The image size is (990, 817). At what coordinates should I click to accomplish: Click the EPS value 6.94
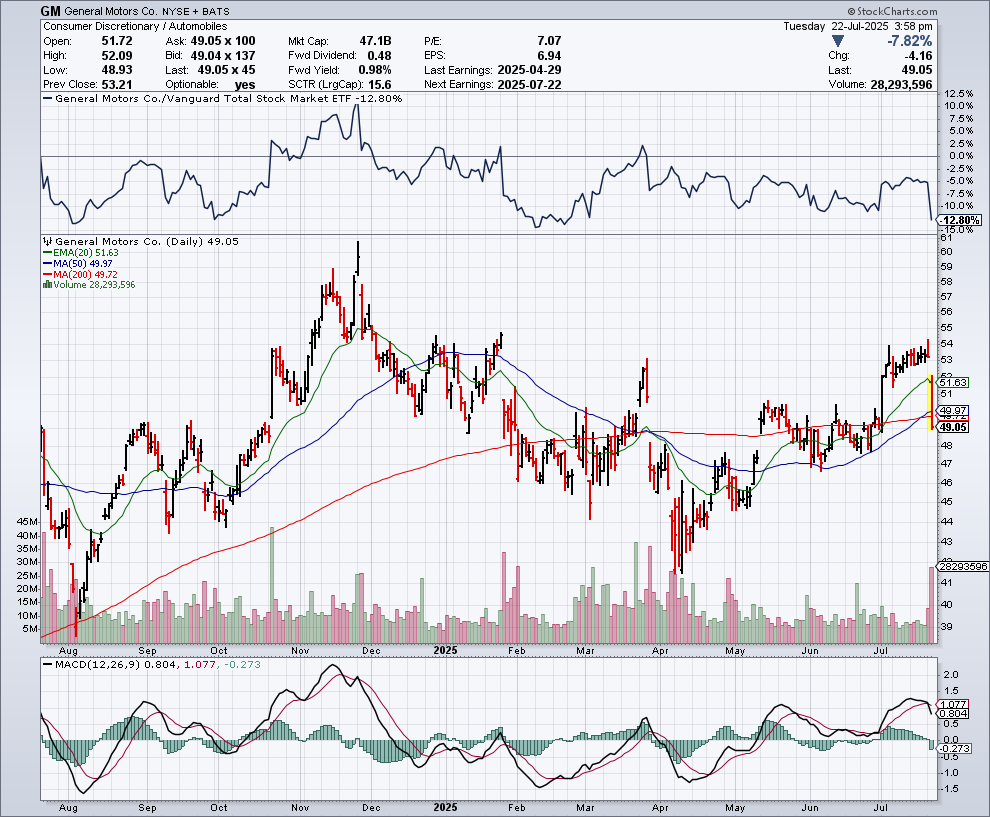tap(549, 56)
